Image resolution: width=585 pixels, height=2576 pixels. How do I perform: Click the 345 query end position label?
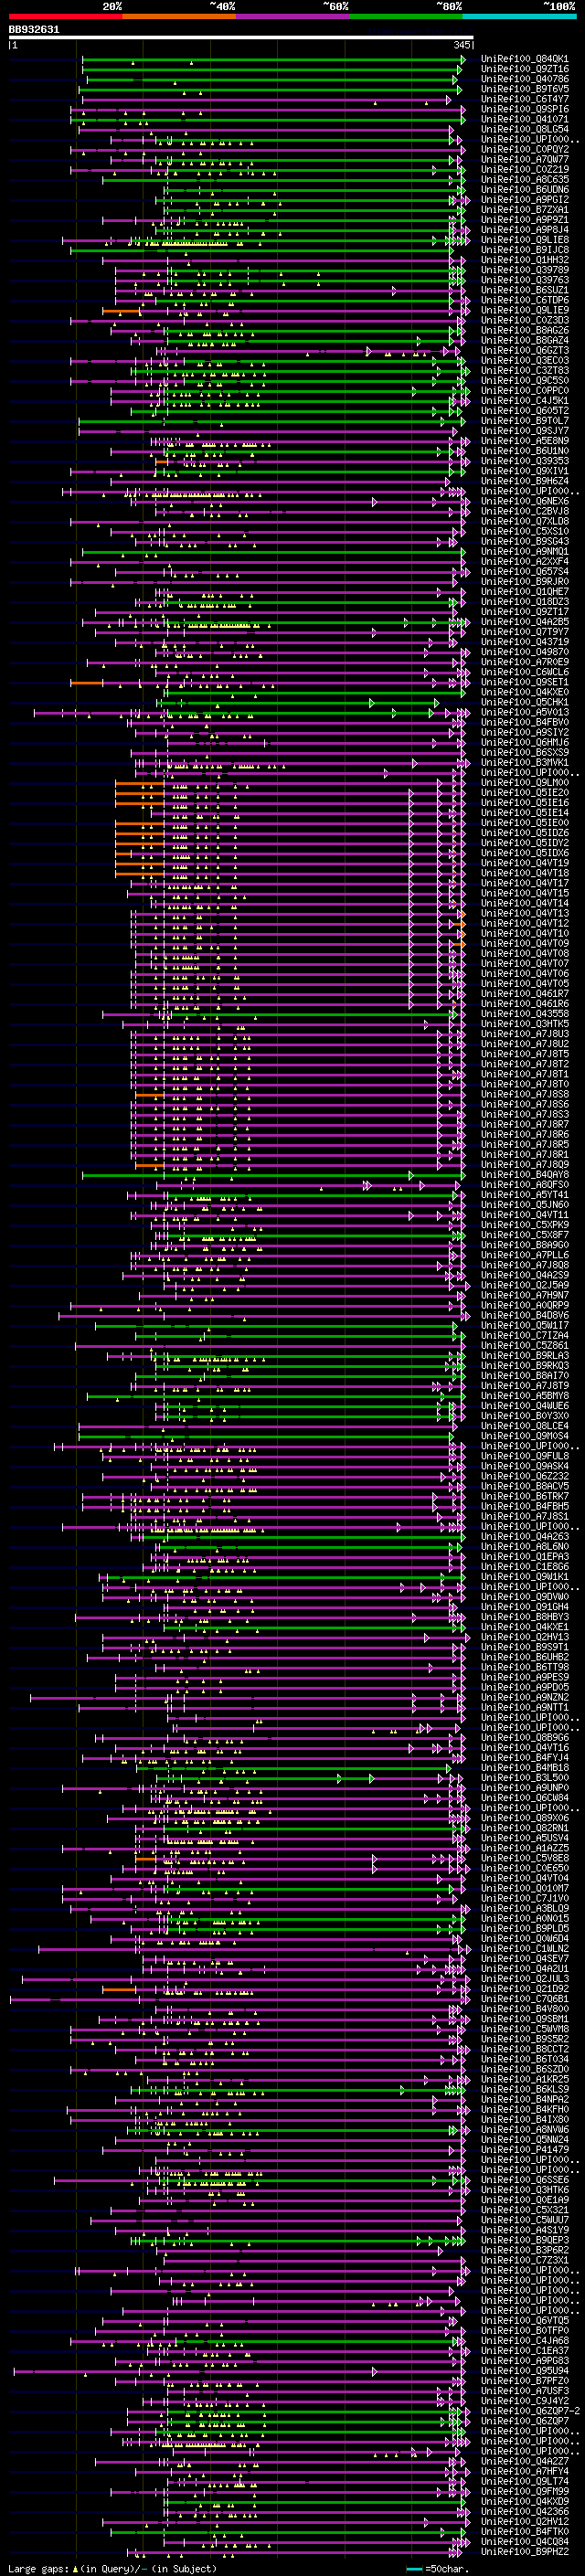462,45
